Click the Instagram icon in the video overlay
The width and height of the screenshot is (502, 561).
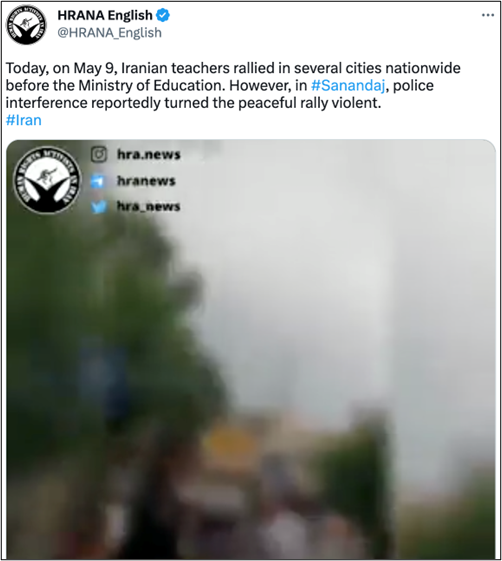coord(99,155)
